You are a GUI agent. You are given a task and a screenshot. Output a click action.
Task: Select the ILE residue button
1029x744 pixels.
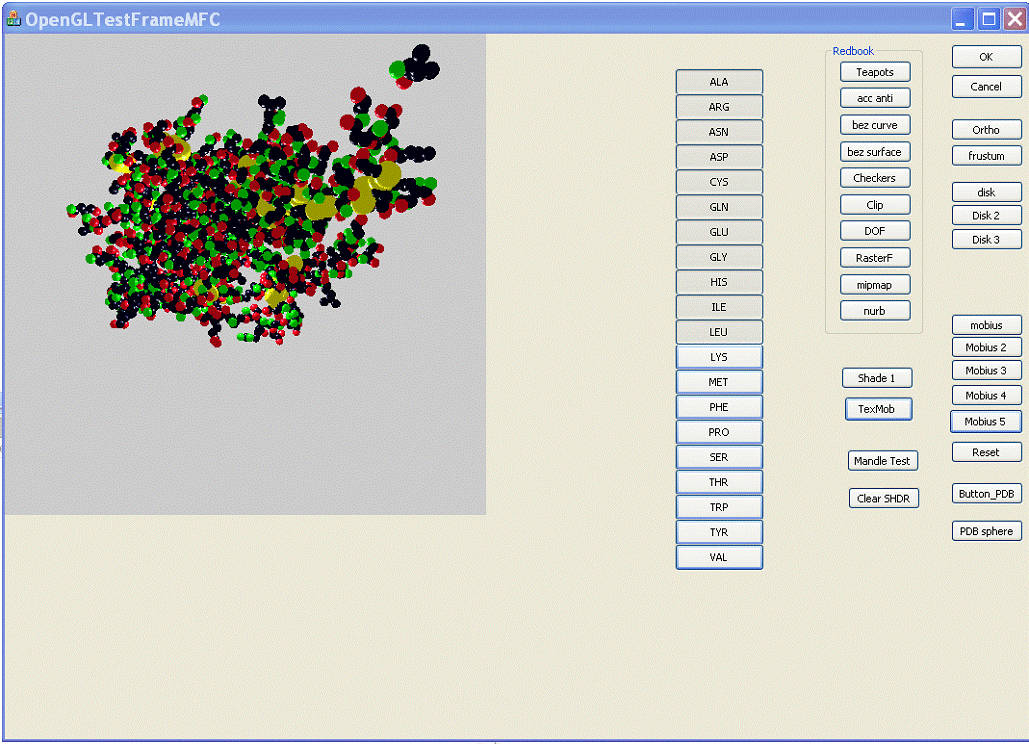coord(719,307)
